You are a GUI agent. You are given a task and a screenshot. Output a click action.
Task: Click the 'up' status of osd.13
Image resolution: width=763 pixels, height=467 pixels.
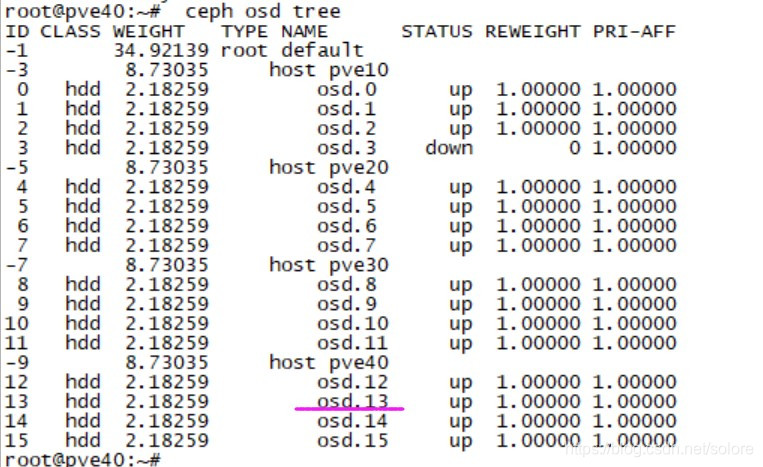point(461,403)
